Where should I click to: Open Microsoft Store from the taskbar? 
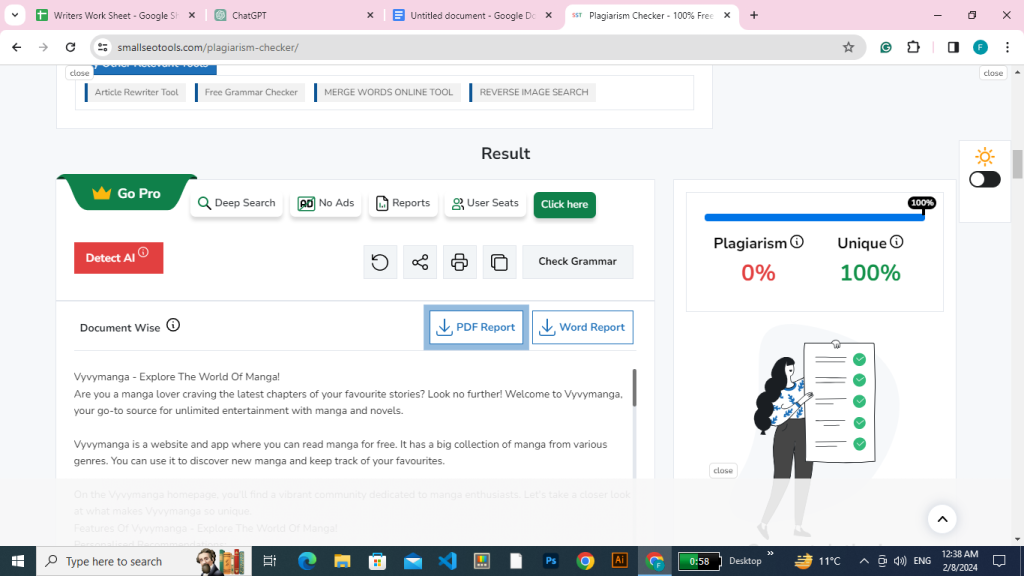[x=377, y=561]
